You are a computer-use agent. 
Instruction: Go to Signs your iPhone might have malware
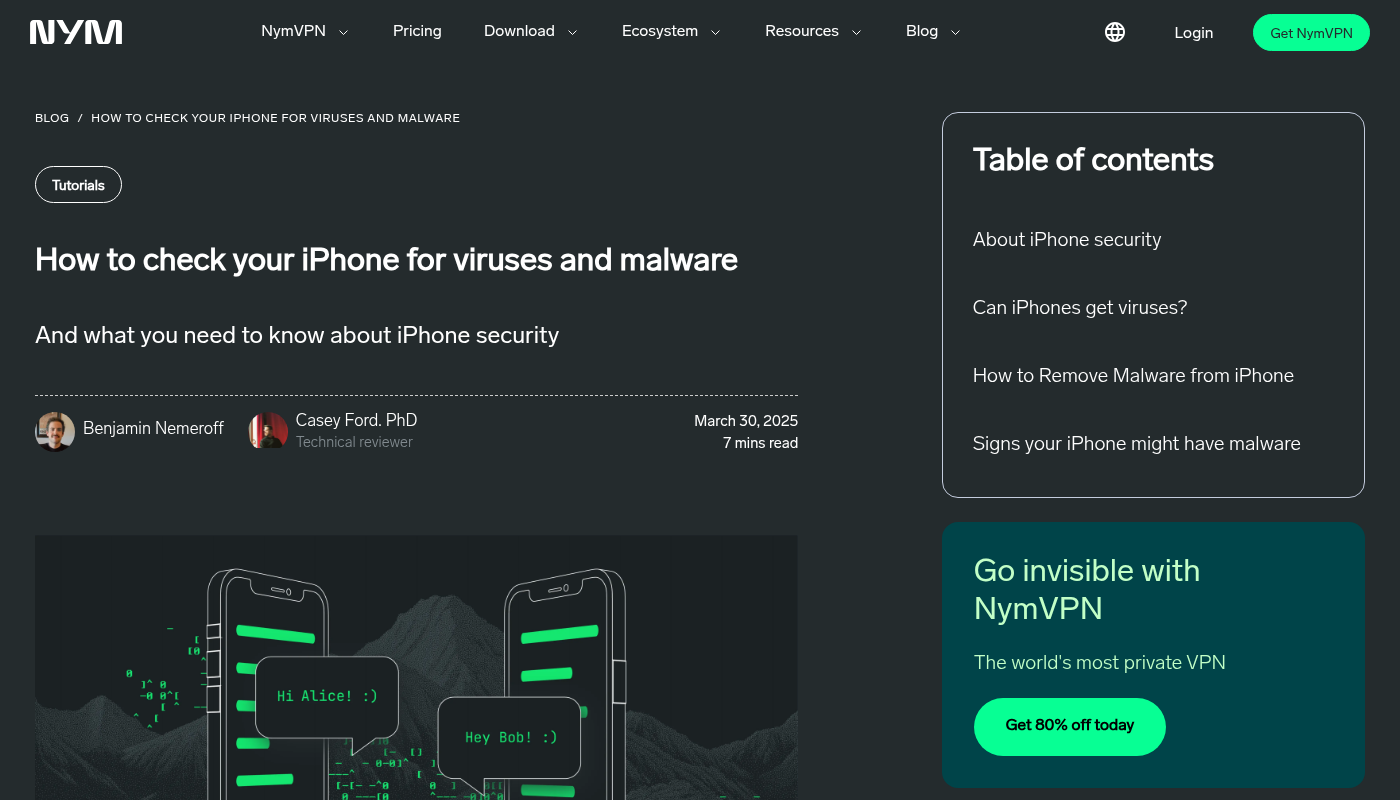pos(1136,443)
